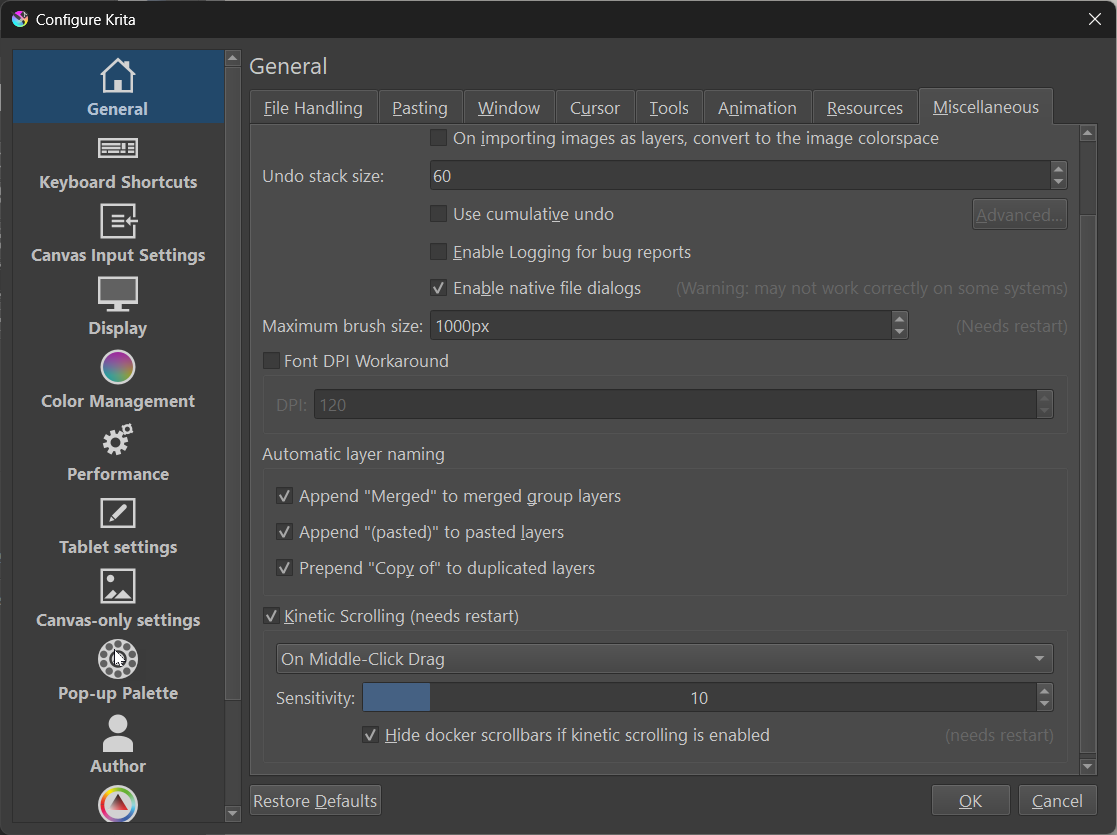The height and width of the screenshot is (835, 1117).
Task: Open the Animation settings tab
Action: [757, 107]
